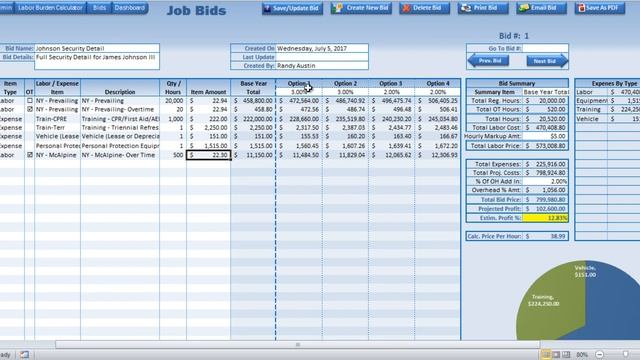Select the description Training - Triennial Refres
This screenshot has width=640, height=360.
pos(120,128)
